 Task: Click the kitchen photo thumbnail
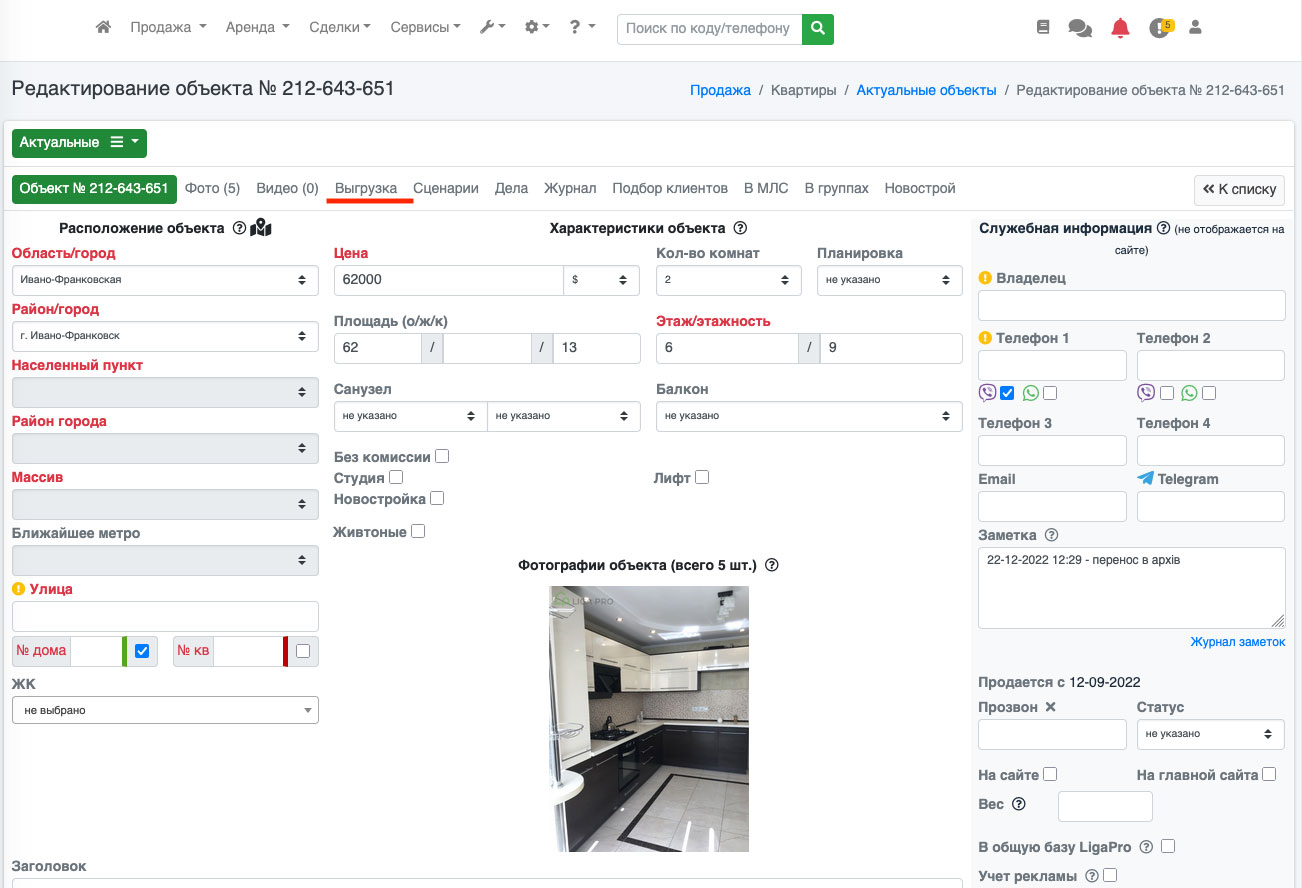(649, 718)
